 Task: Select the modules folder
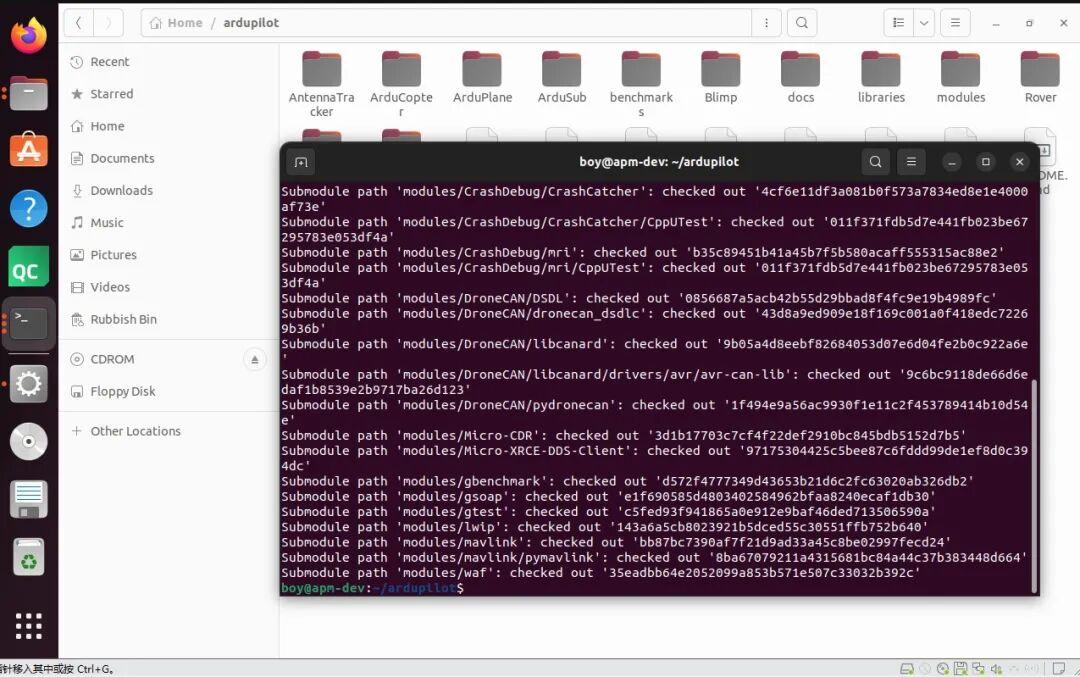[x=960, y=77]
